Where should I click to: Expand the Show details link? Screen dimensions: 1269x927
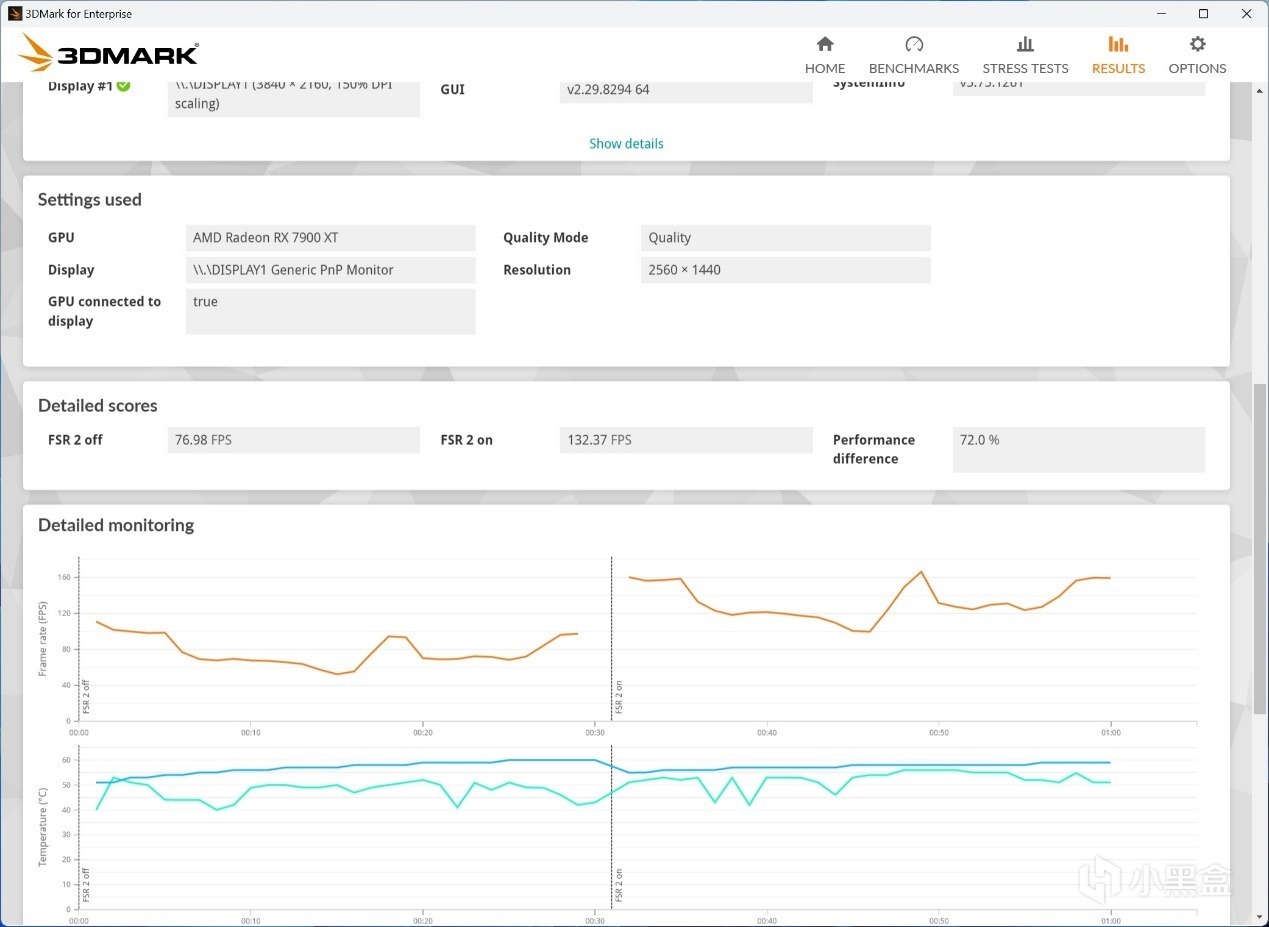click(626, 143)
